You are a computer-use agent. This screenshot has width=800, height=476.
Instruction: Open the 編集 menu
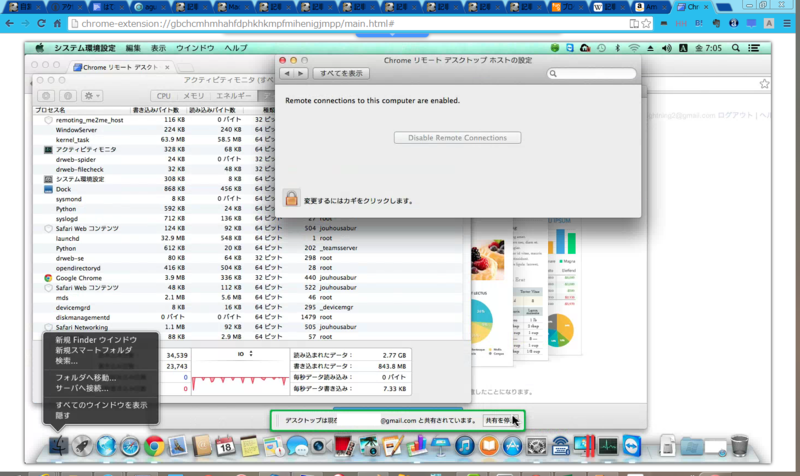(133, 48)
